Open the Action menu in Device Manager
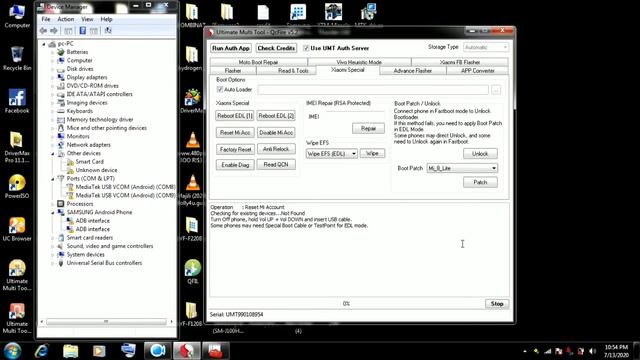 coord(66,19)
